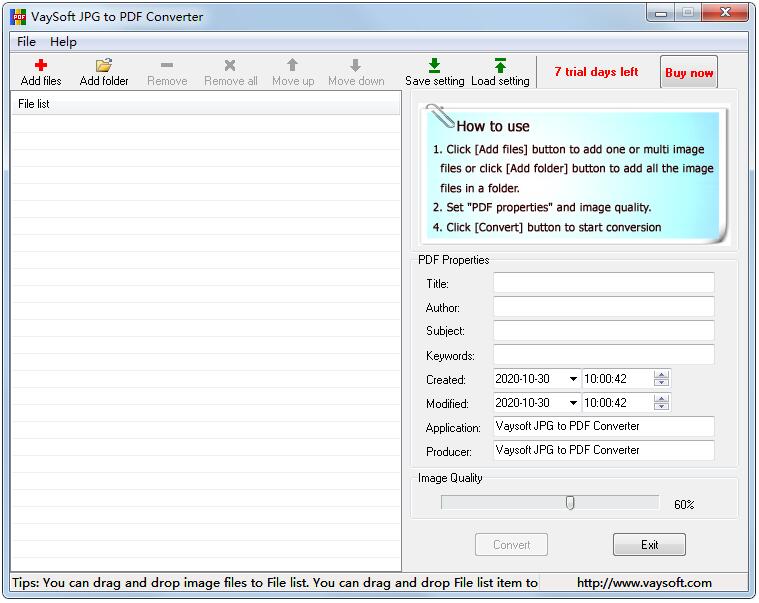Click the Add files red plus icon

[41, 65]
